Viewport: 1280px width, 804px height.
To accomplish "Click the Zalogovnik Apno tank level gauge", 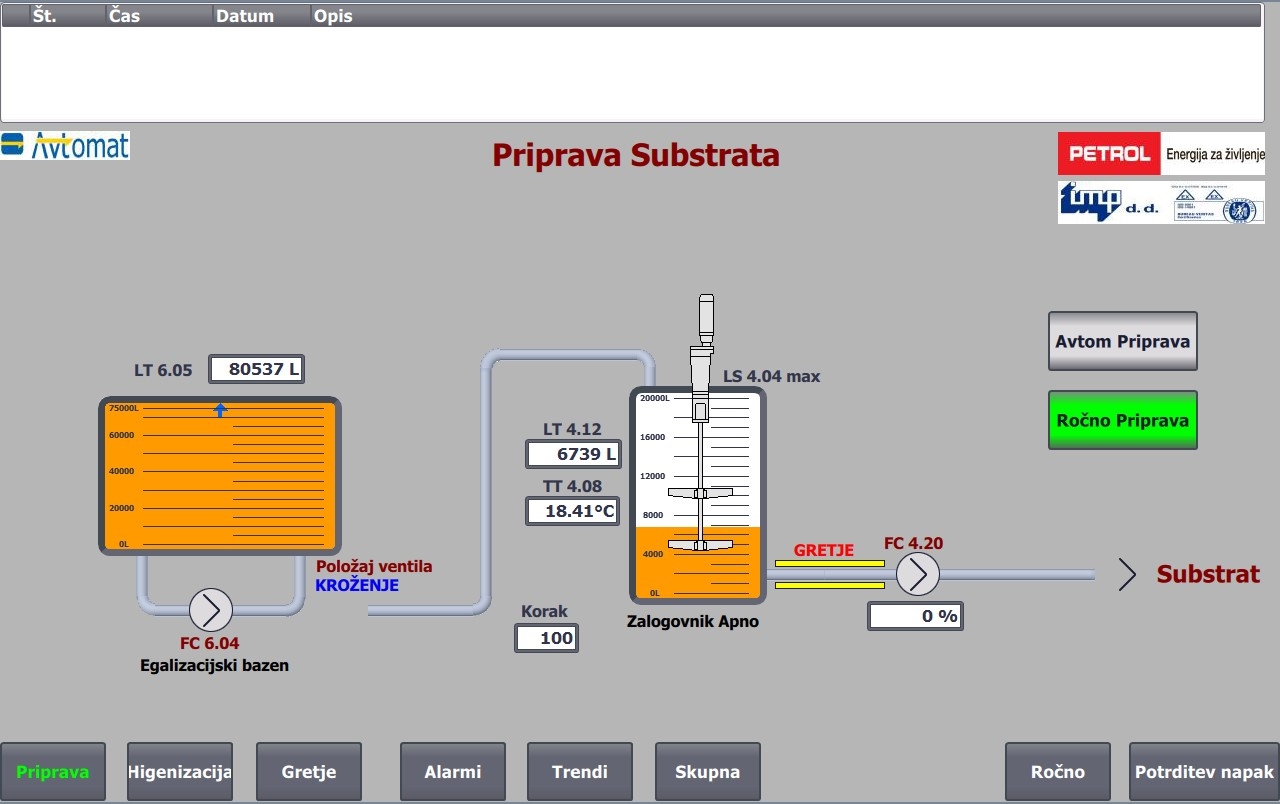I will click(698, 496).
